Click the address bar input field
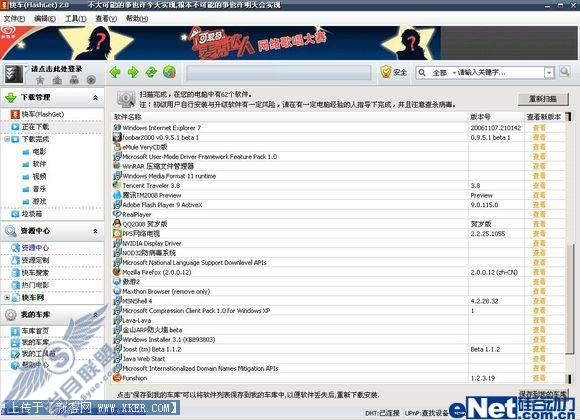Screen dimensions: 580x420 tap(279, 73)
